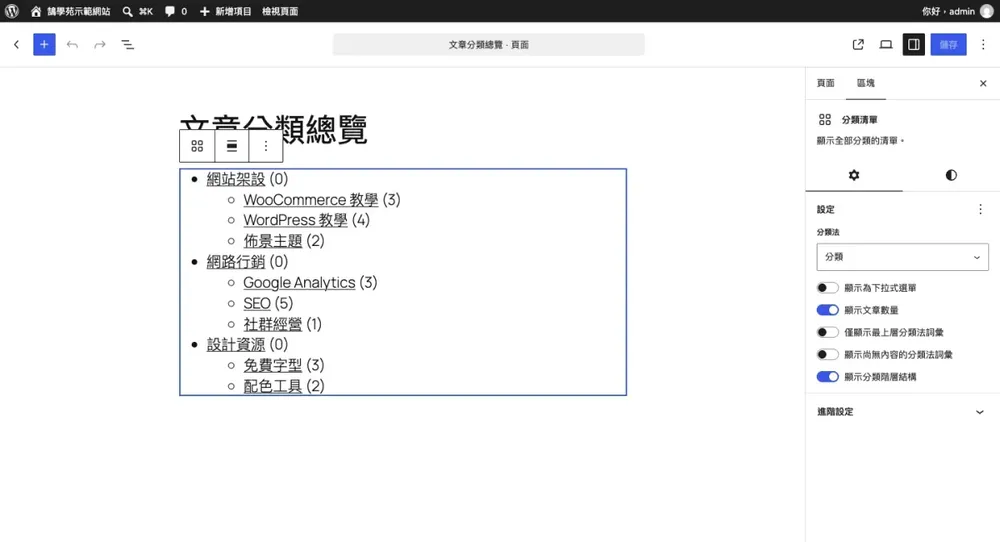Toggle 顯示為下拉式選單 switch
Viewport: 1000px width, 542px height.
click(827, 288)
